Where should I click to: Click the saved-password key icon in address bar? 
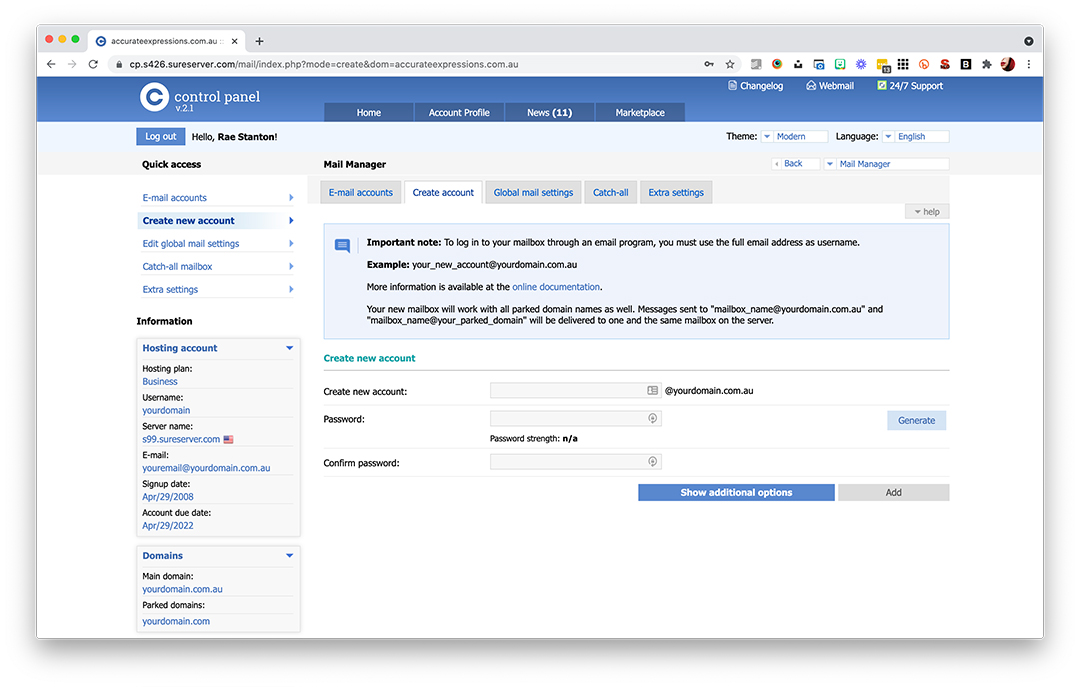pos(709,64)
